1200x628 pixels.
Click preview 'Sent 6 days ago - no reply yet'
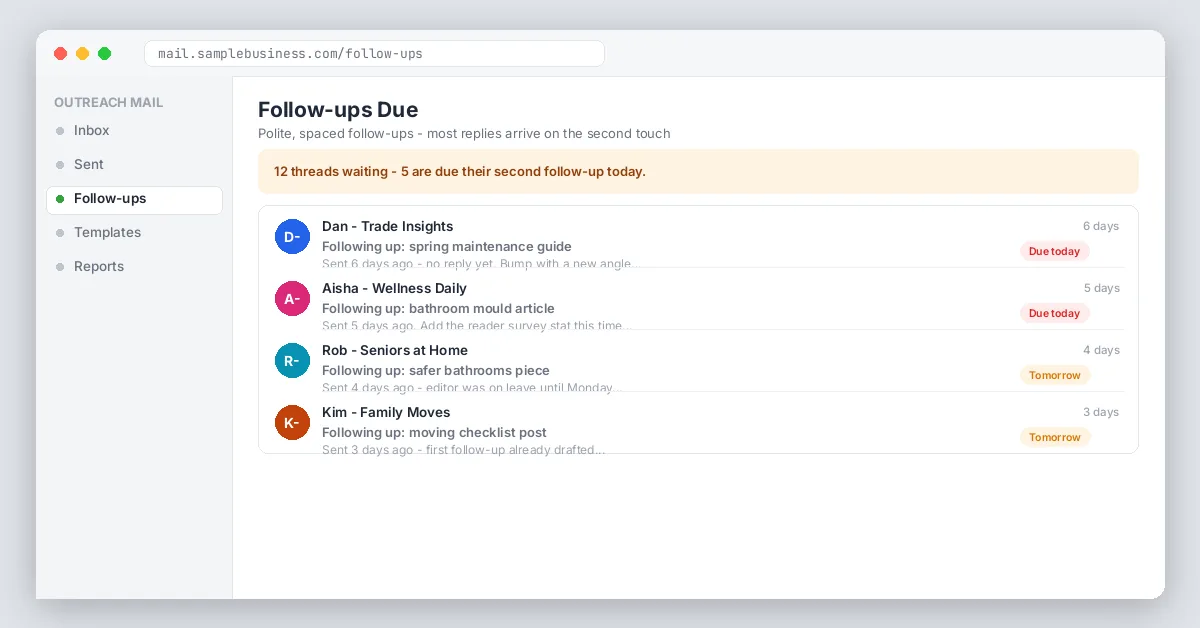[407, 264]
